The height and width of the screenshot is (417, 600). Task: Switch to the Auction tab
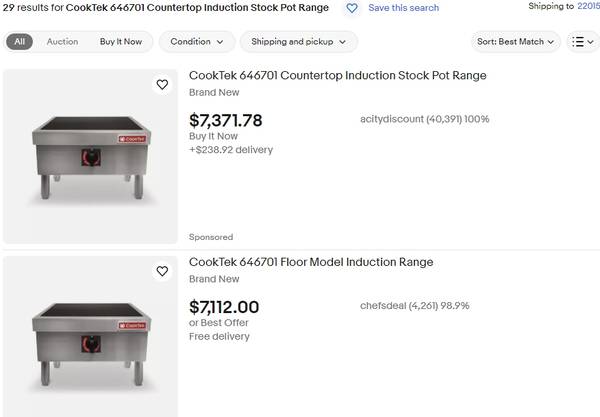[62, 42]
